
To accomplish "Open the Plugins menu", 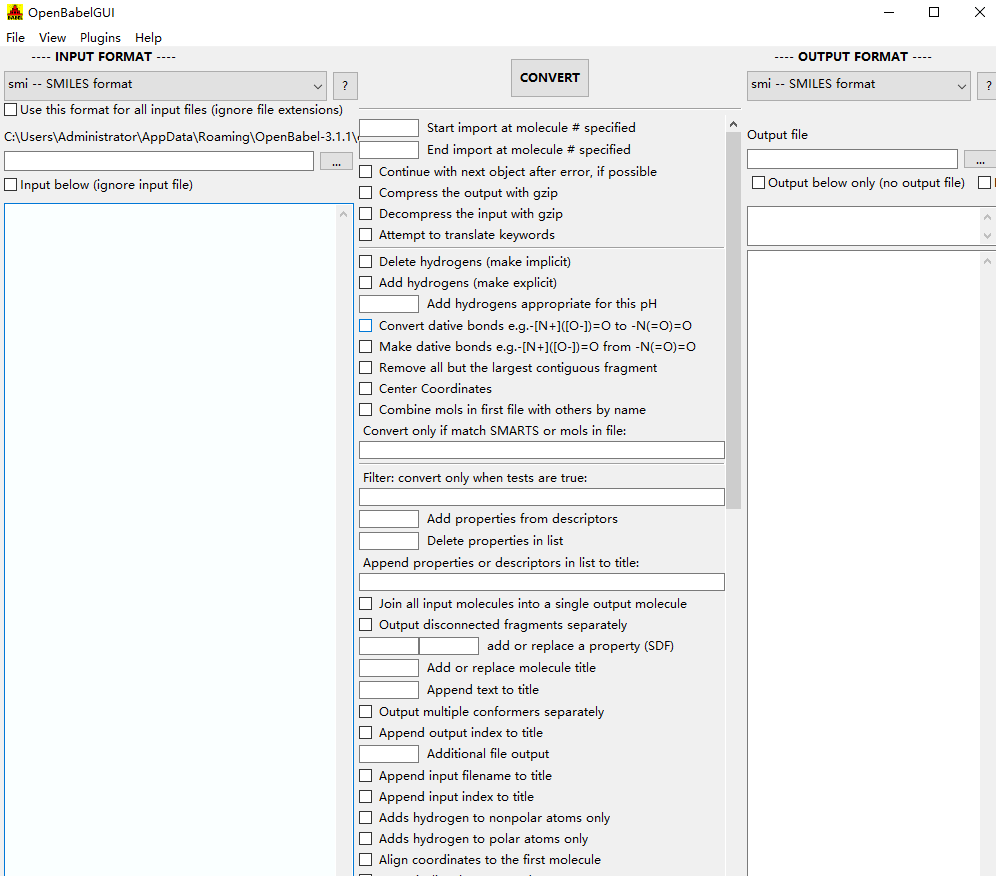I will (x=100, y=38).
